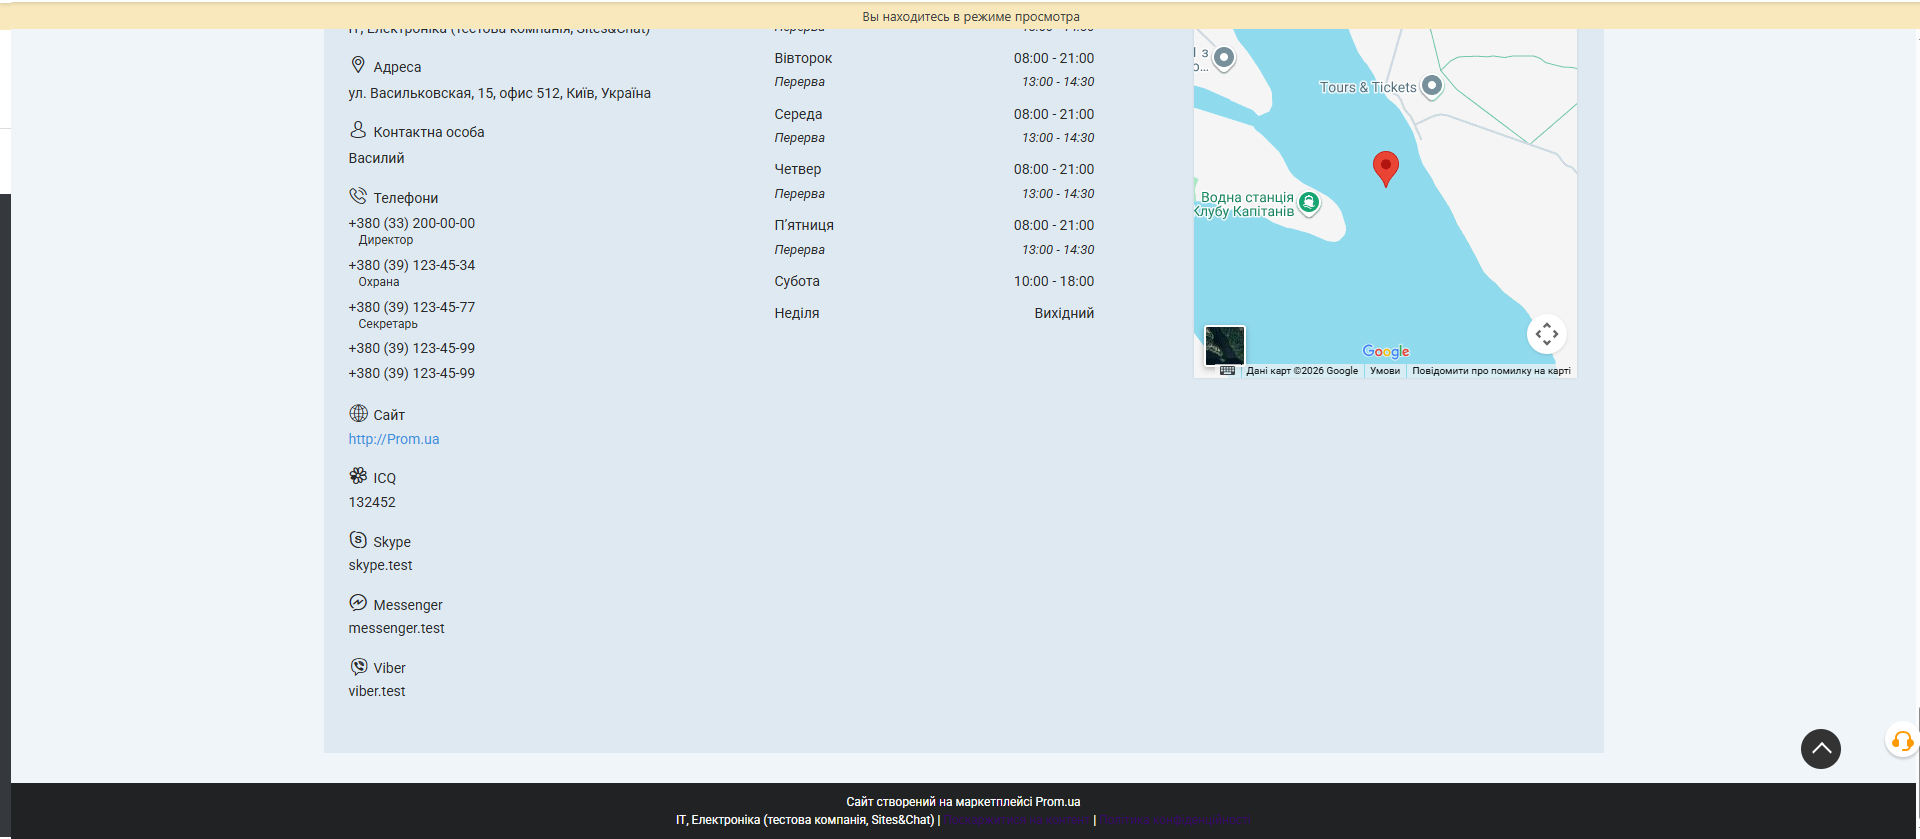Click the keyboard shortcuts icon on map
The width and height of the screenshot is (1920, 839).
point(1227,371)
